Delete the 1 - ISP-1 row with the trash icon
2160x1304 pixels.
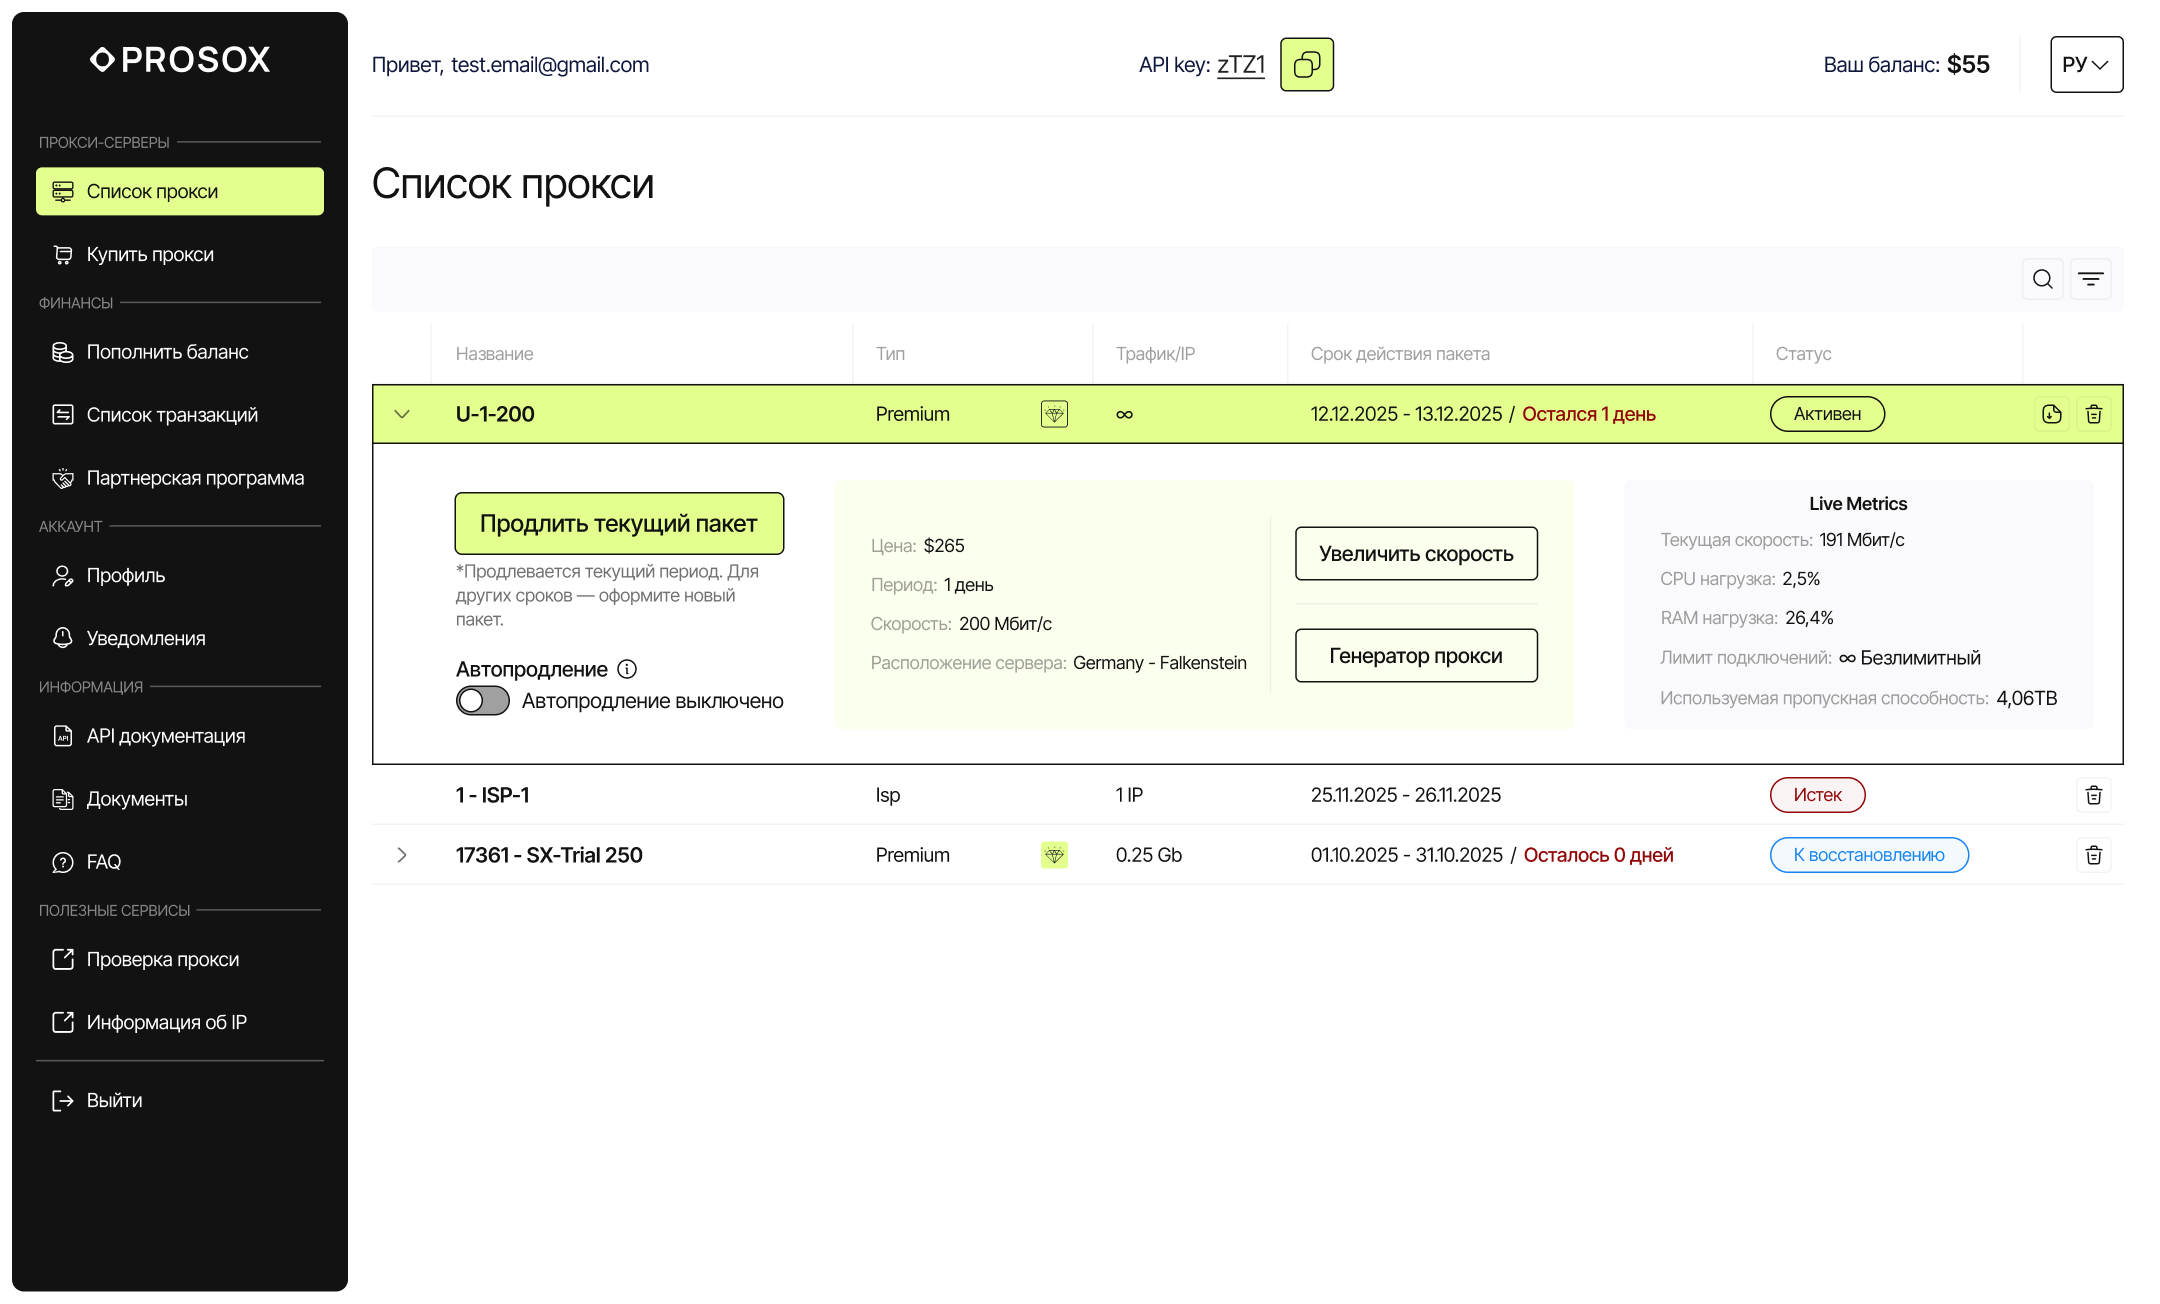tap(2094, 795)
